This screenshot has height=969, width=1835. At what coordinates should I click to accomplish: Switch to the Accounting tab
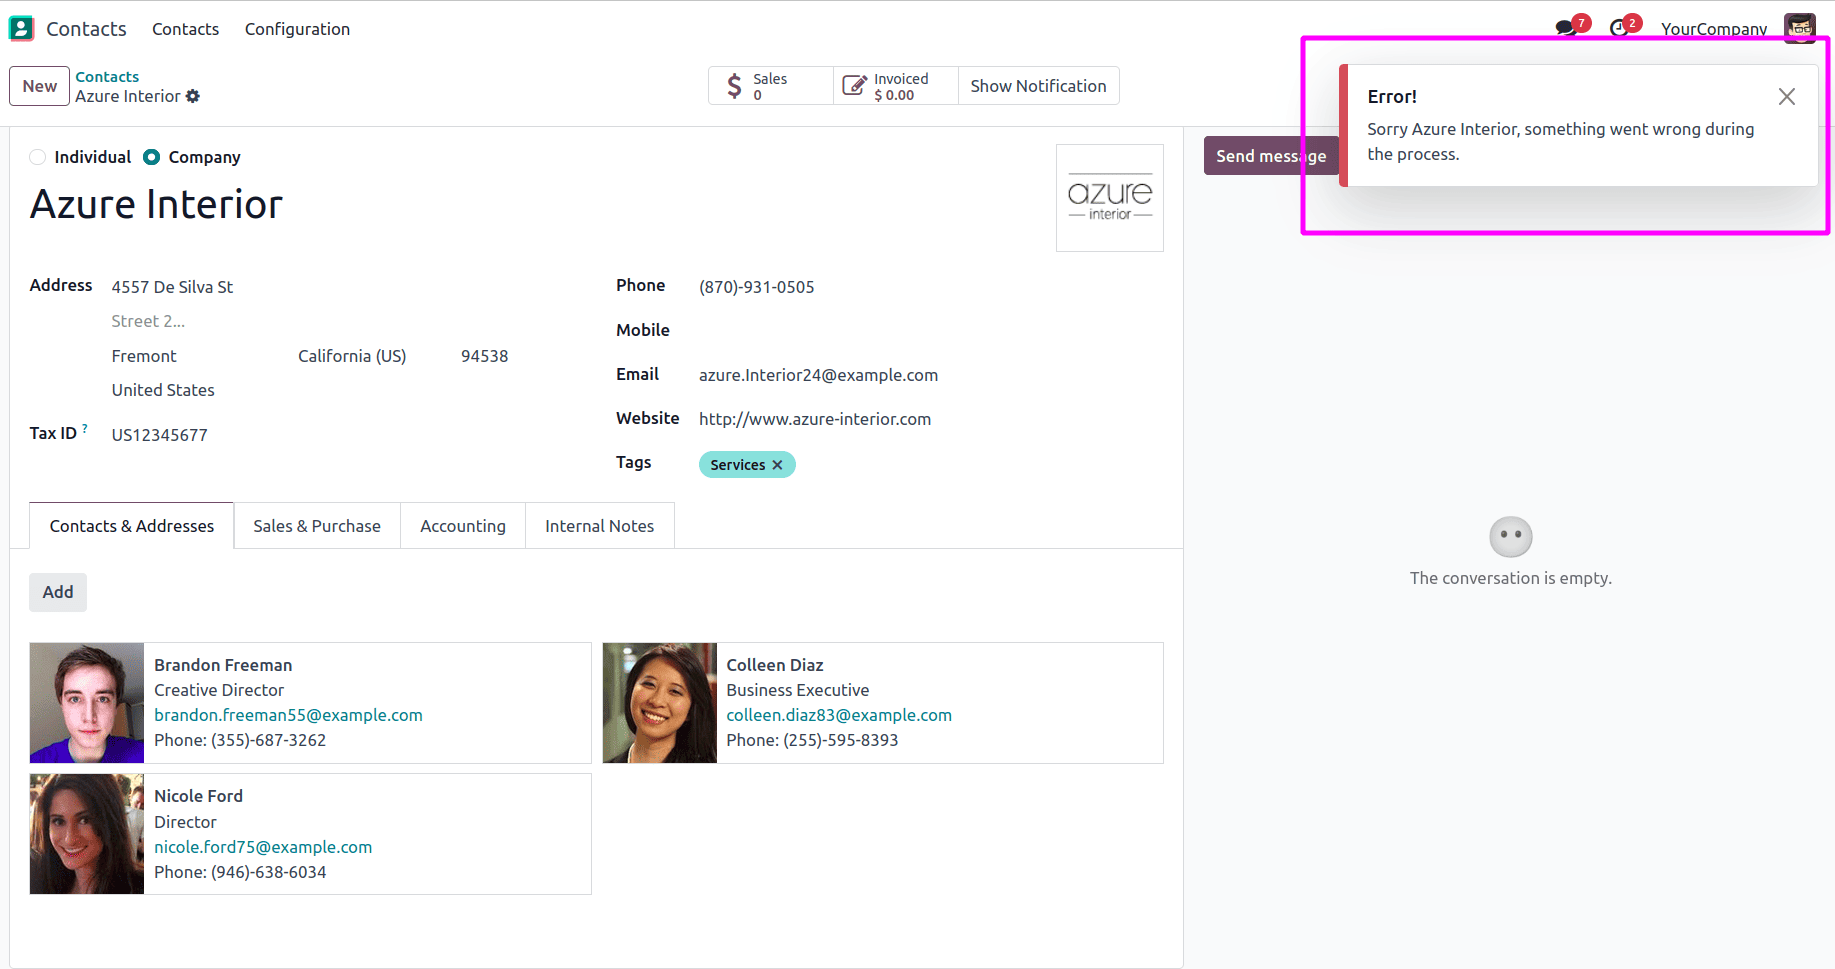click(463, 526)
